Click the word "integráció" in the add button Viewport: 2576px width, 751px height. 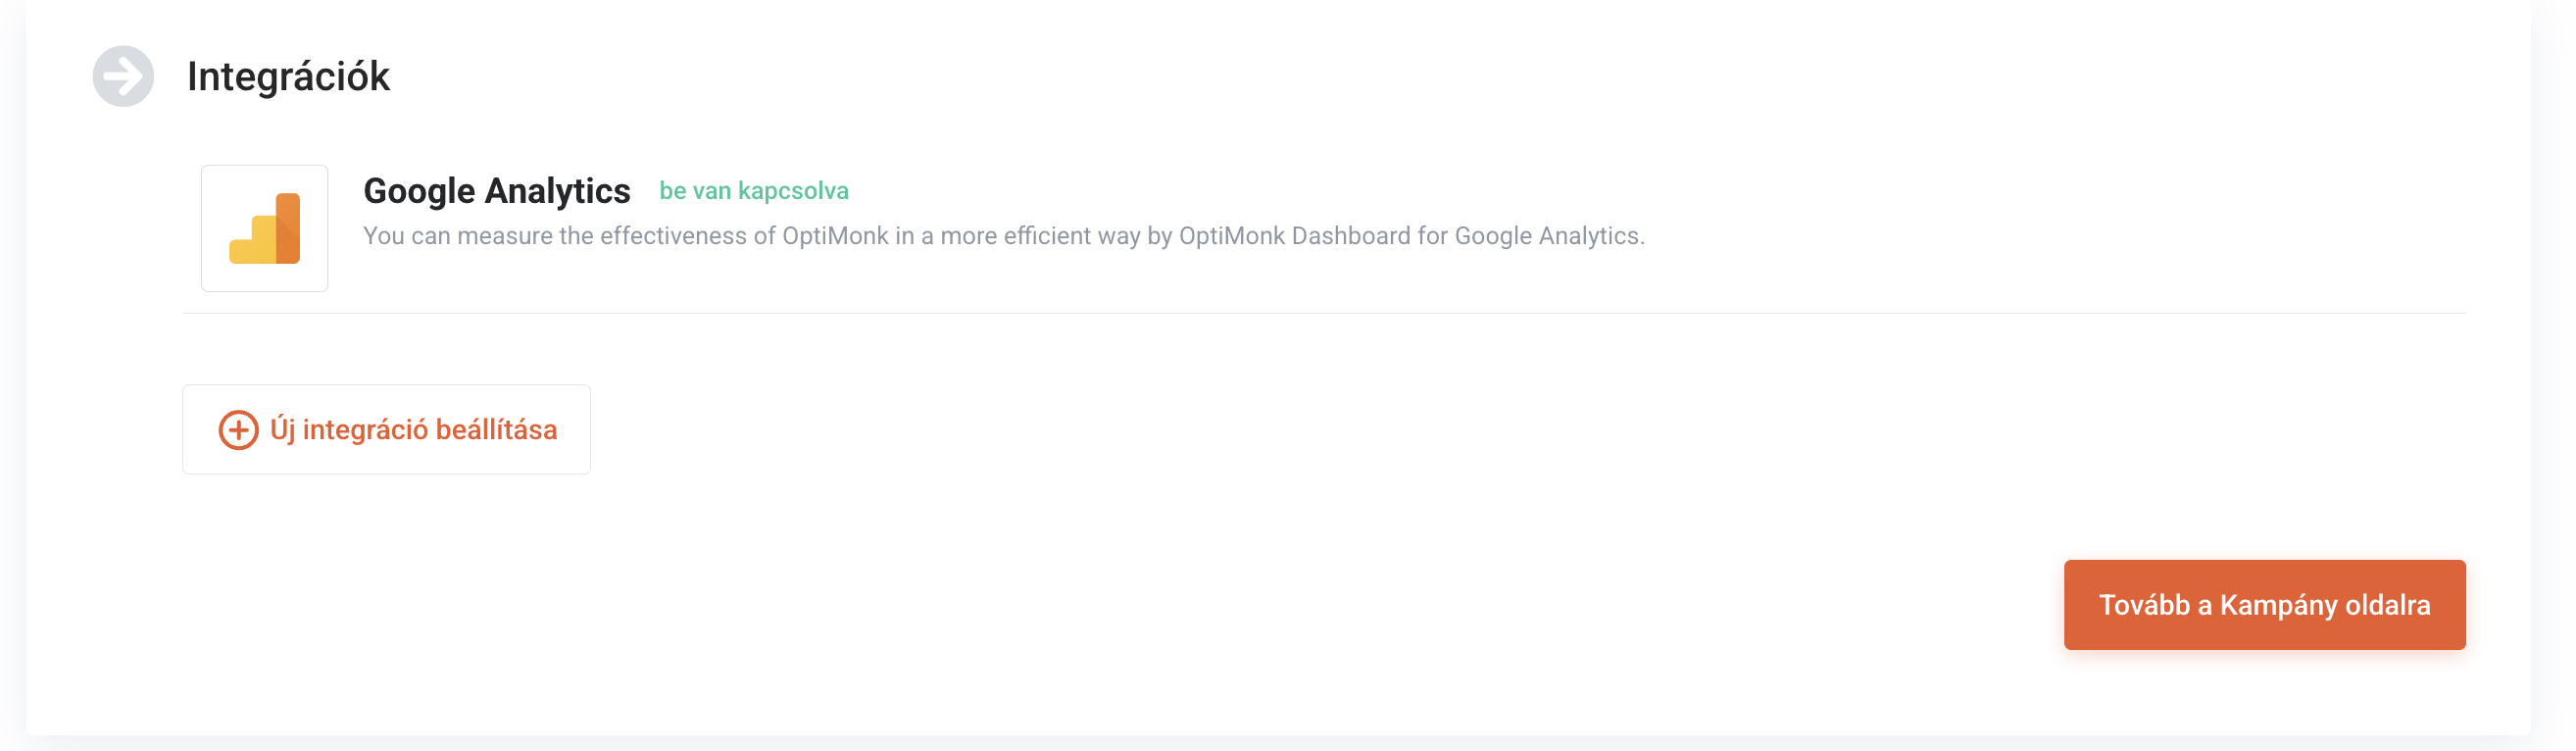coord(365,430)
